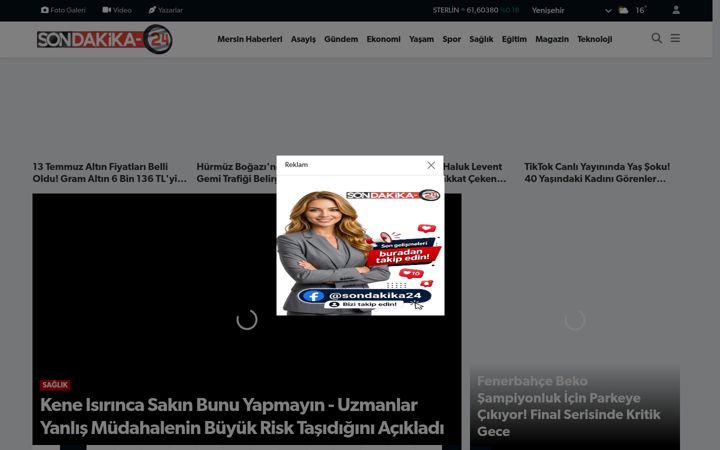
Task: Close the Reklam popup with the X
Action: [431, 165]
